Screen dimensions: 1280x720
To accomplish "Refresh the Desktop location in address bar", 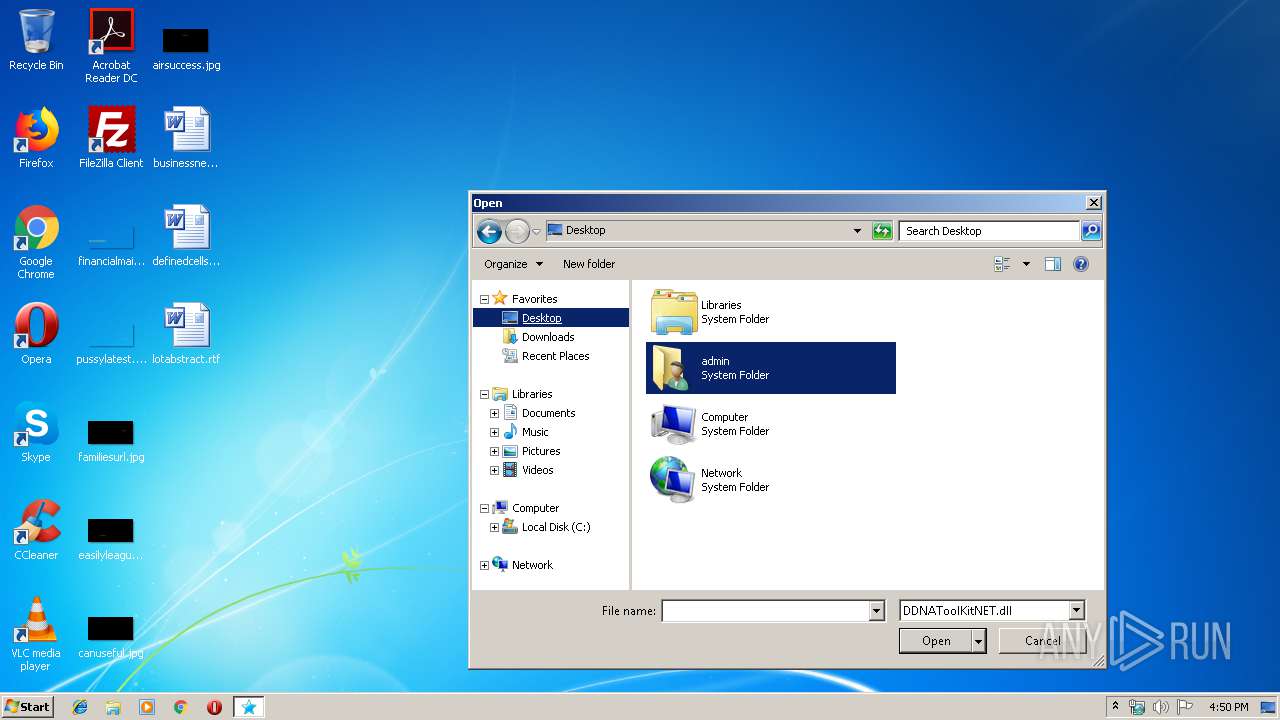I will 881,231.
